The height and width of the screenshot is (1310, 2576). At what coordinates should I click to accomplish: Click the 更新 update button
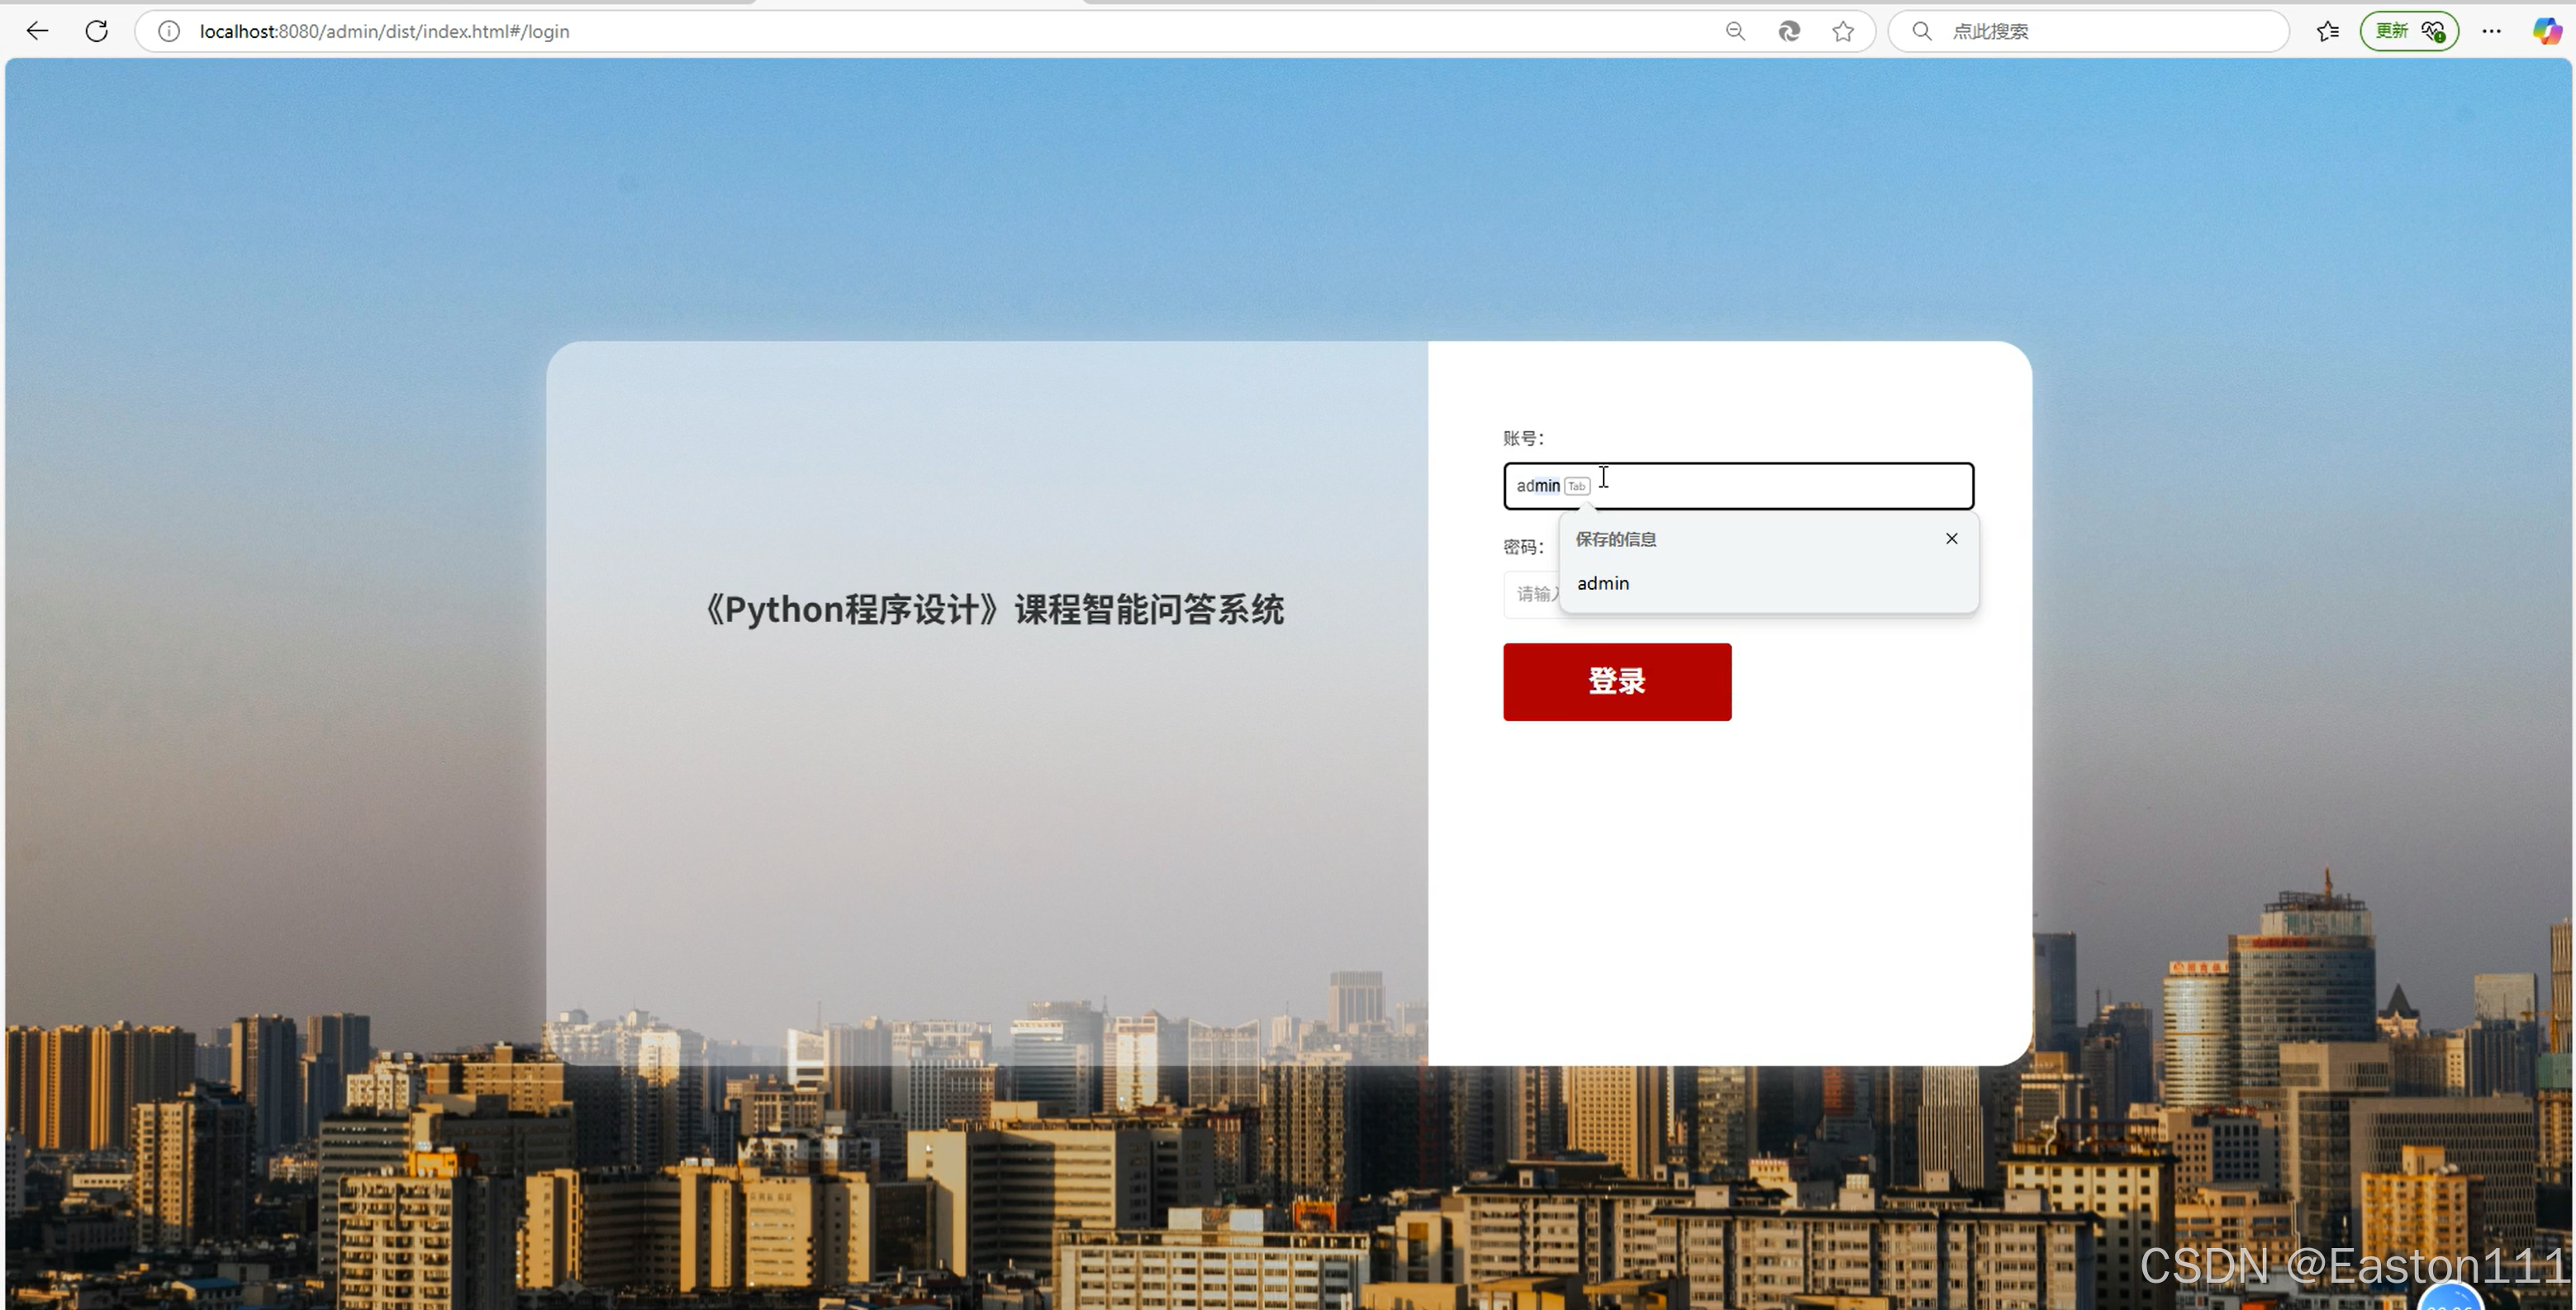tap(2391, 31)
